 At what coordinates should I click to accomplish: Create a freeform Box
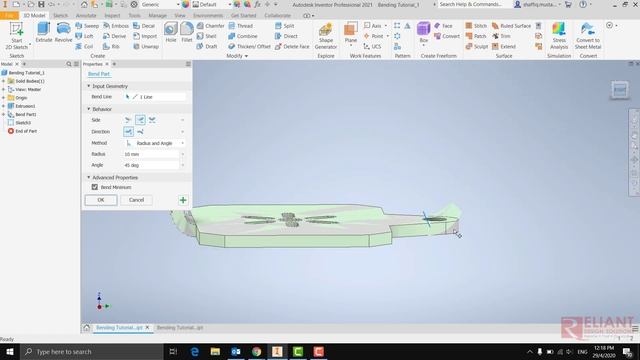coord(424,33)
